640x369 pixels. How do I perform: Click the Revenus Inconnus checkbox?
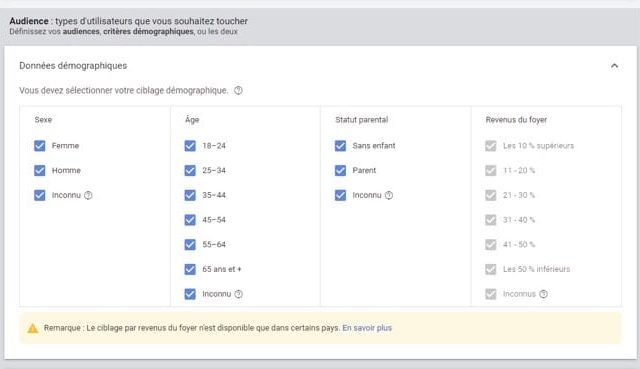(491, 294)
